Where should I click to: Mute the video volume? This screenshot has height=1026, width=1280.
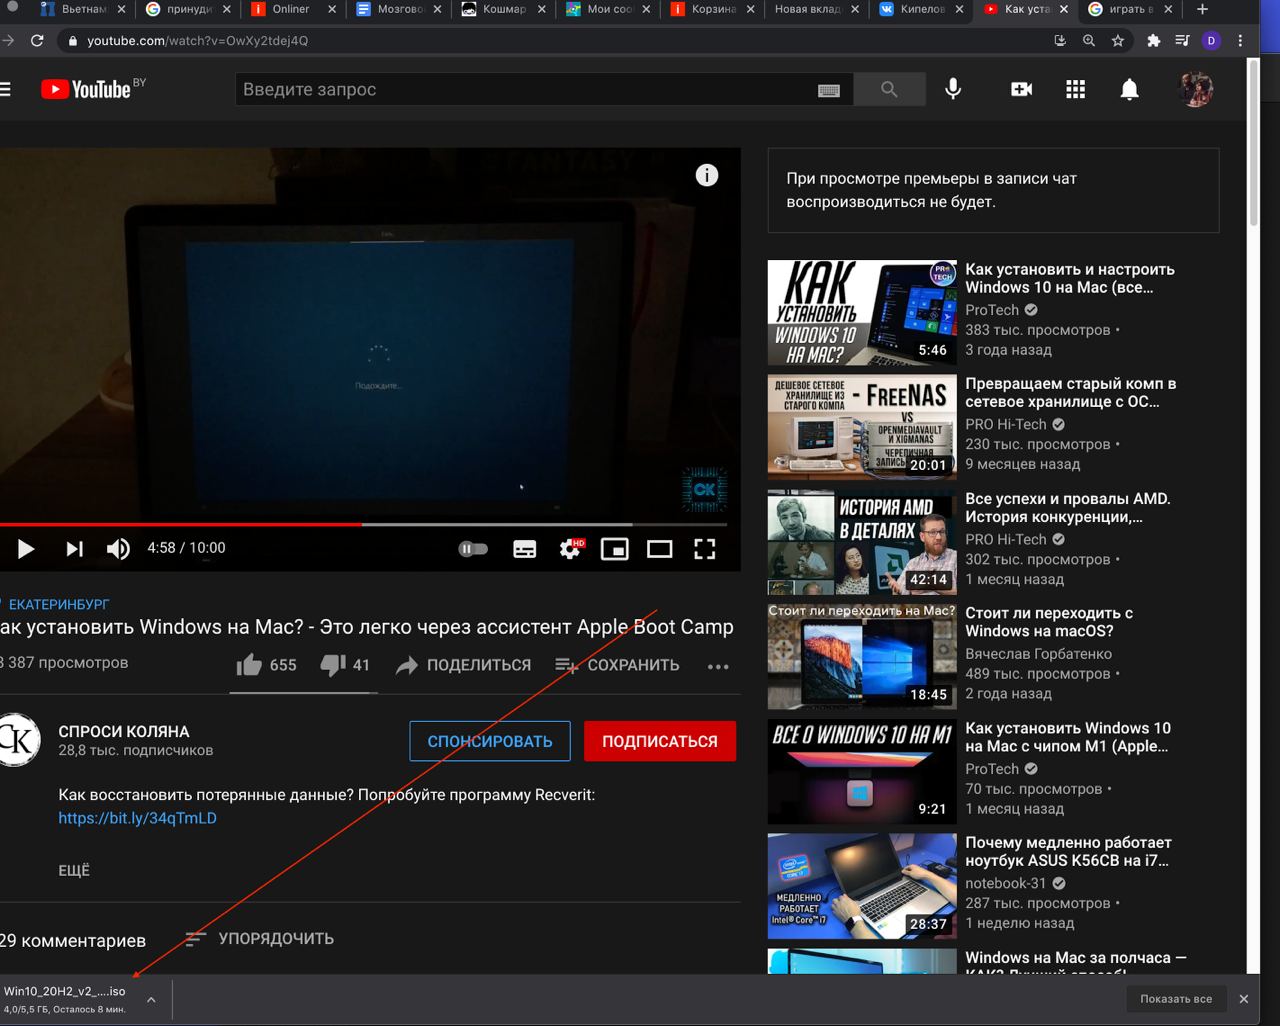[x=118, y=548]
